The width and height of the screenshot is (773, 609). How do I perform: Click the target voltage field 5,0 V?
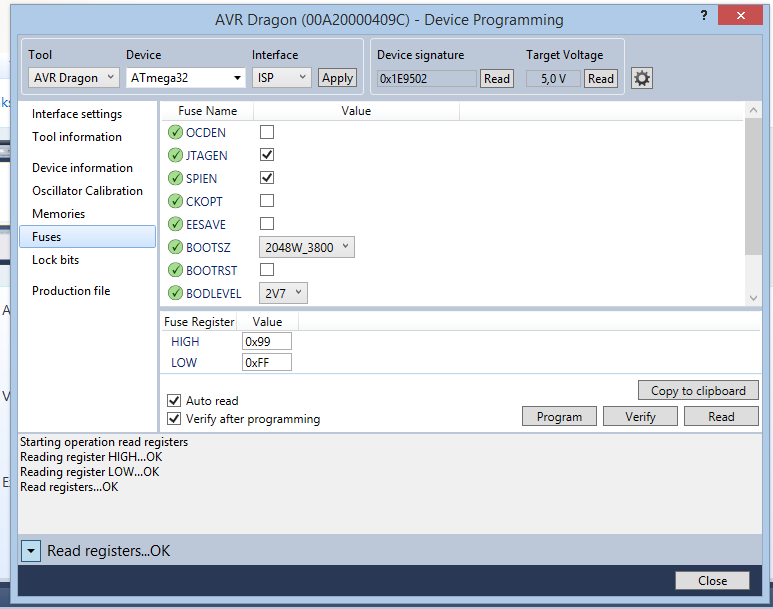click(553, 78)
